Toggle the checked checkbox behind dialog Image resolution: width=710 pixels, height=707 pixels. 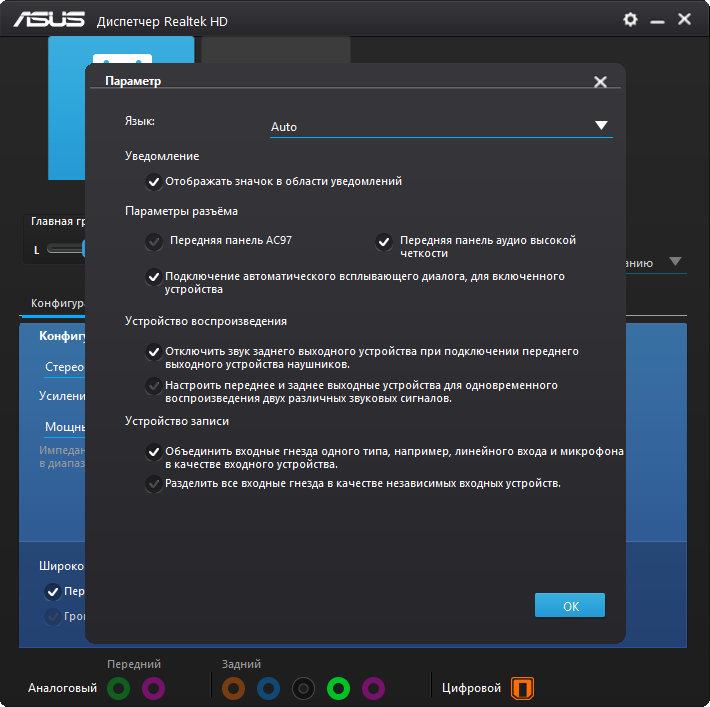pos(53,592)
